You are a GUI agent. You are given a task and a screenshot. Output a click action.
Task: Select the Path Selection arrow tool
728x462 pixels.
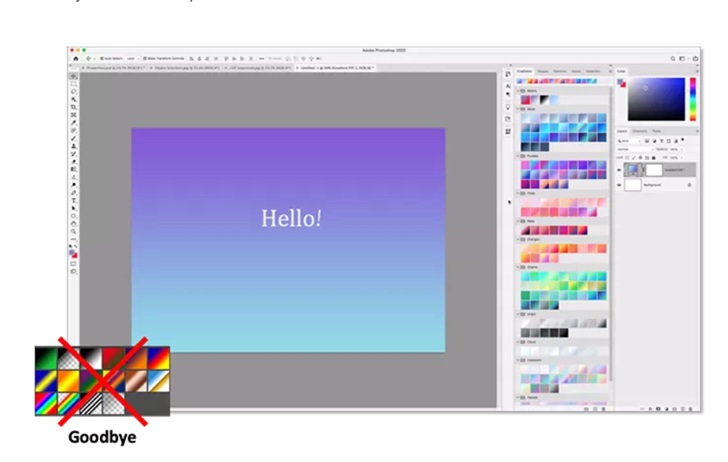pos(73,208)
